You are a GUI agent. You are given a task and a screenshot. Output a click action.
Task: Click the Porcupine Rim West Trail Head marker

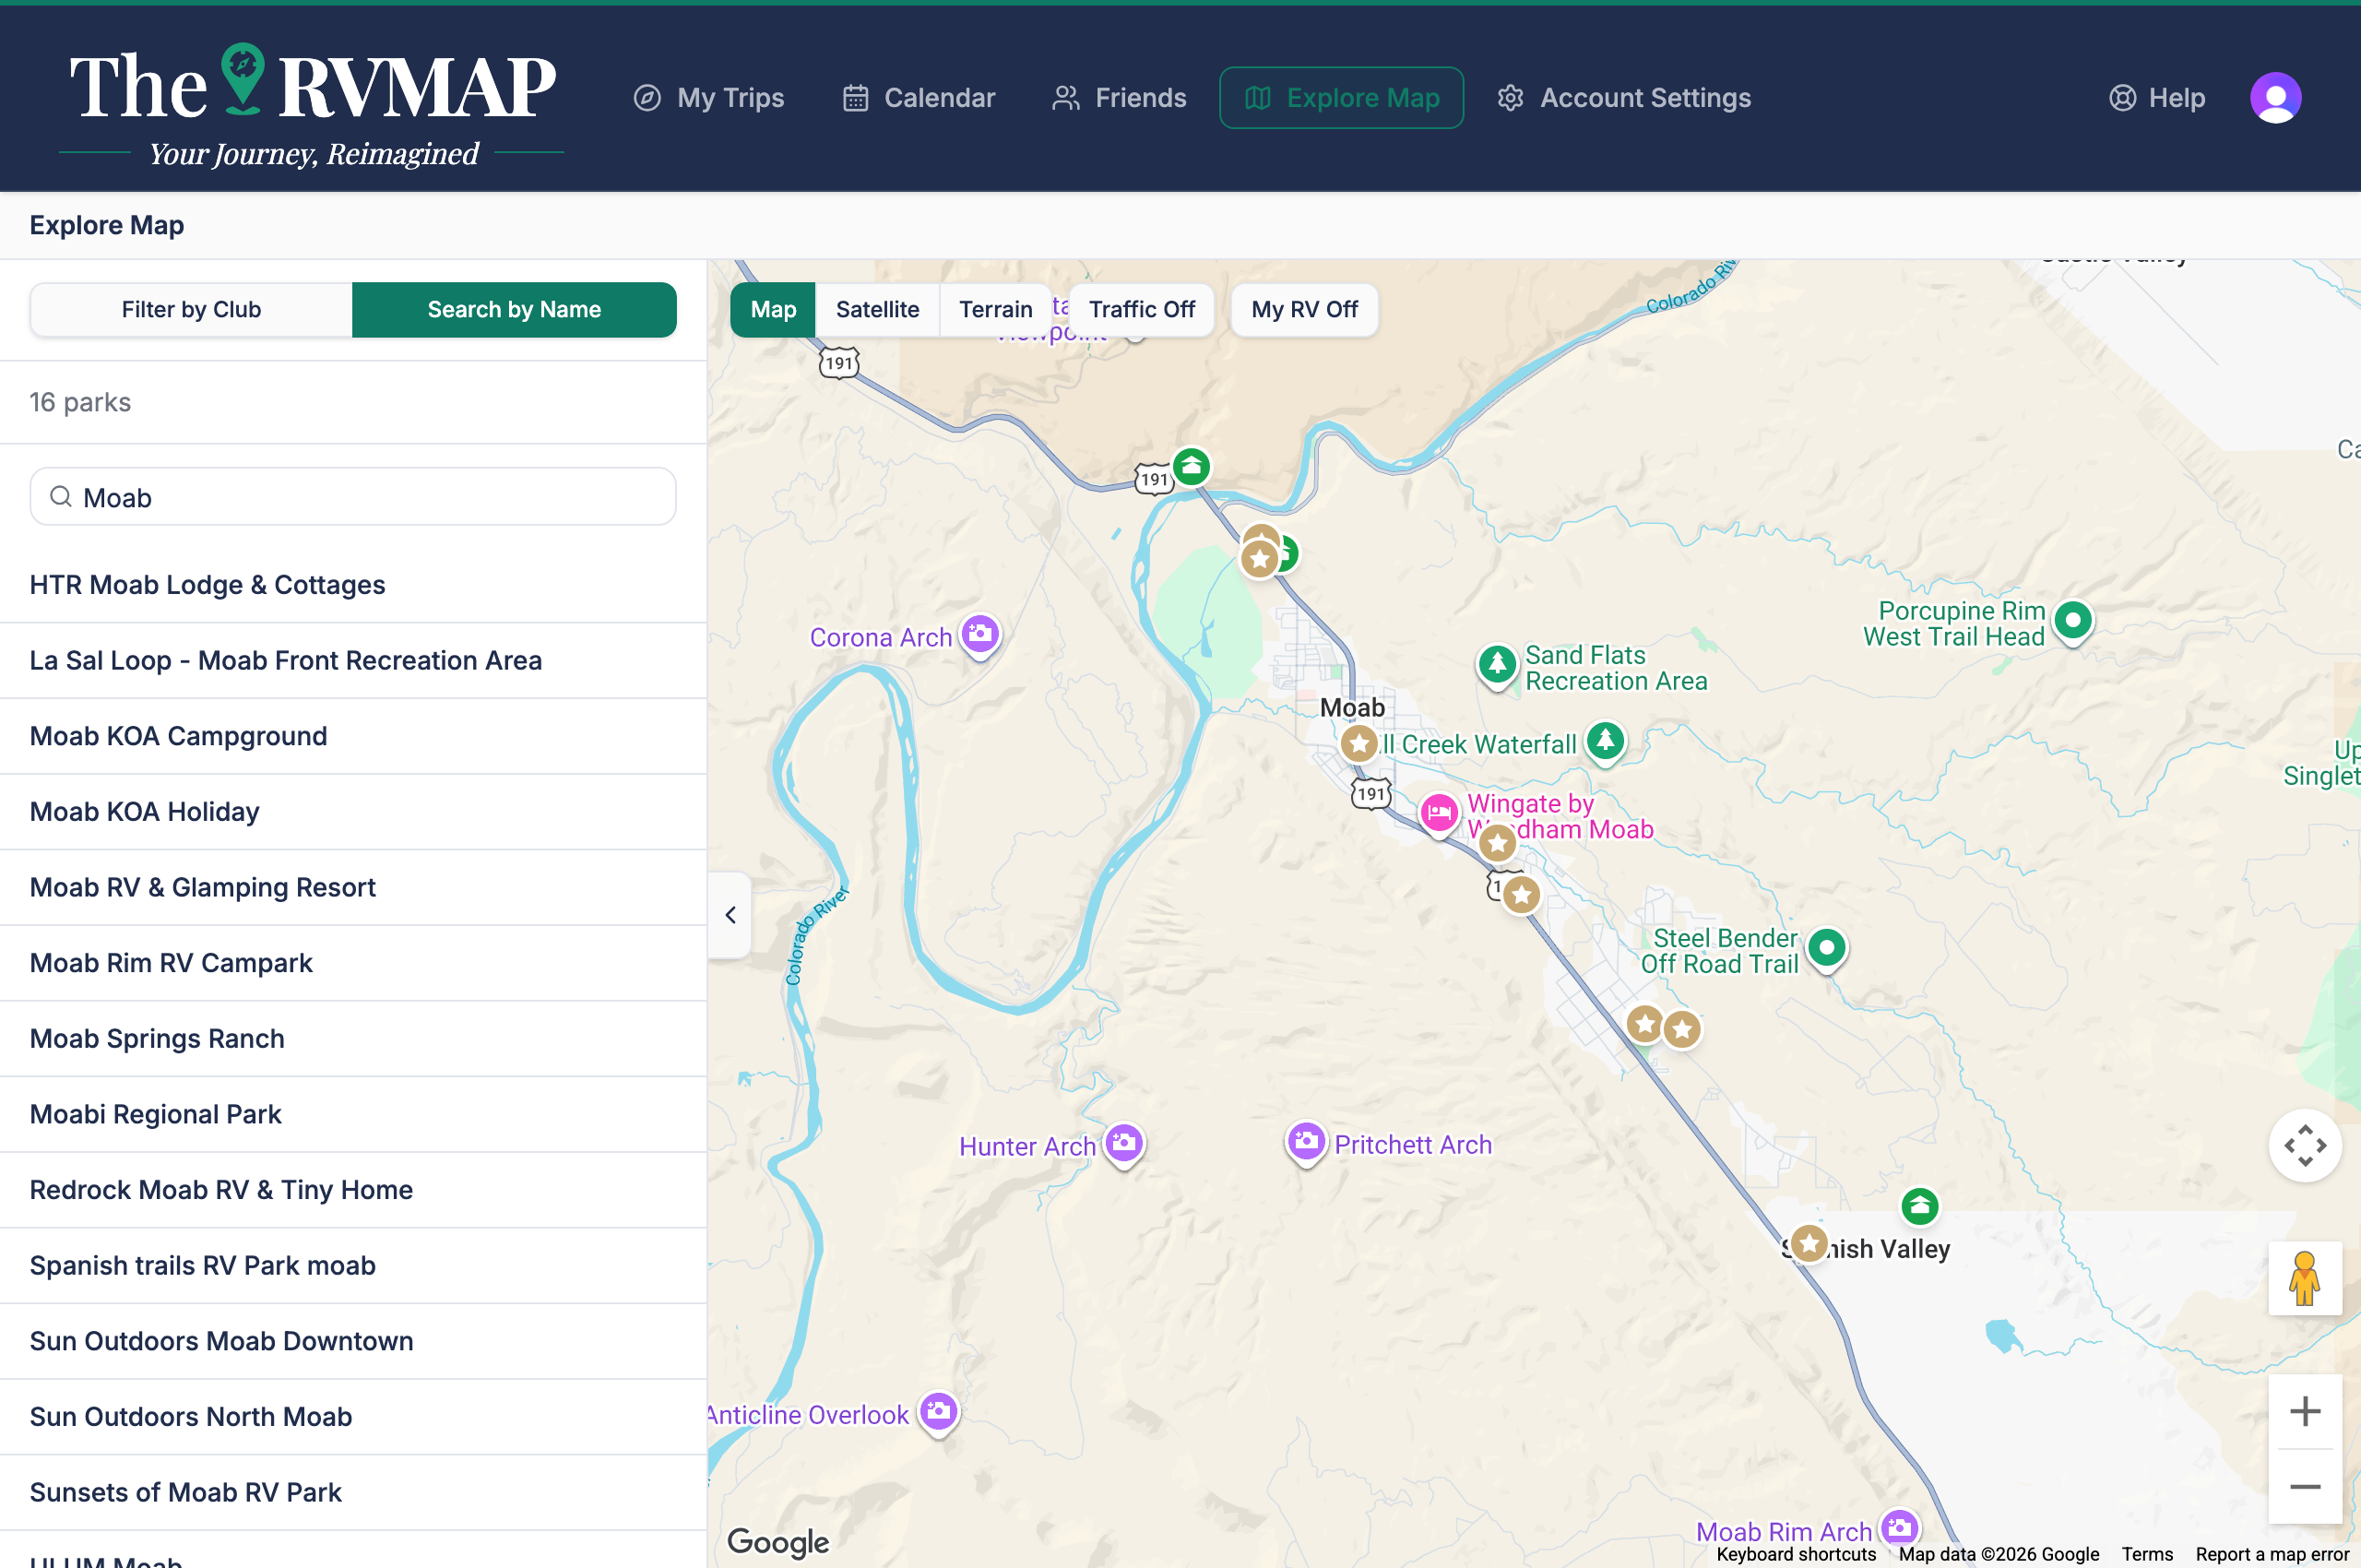2073,621
